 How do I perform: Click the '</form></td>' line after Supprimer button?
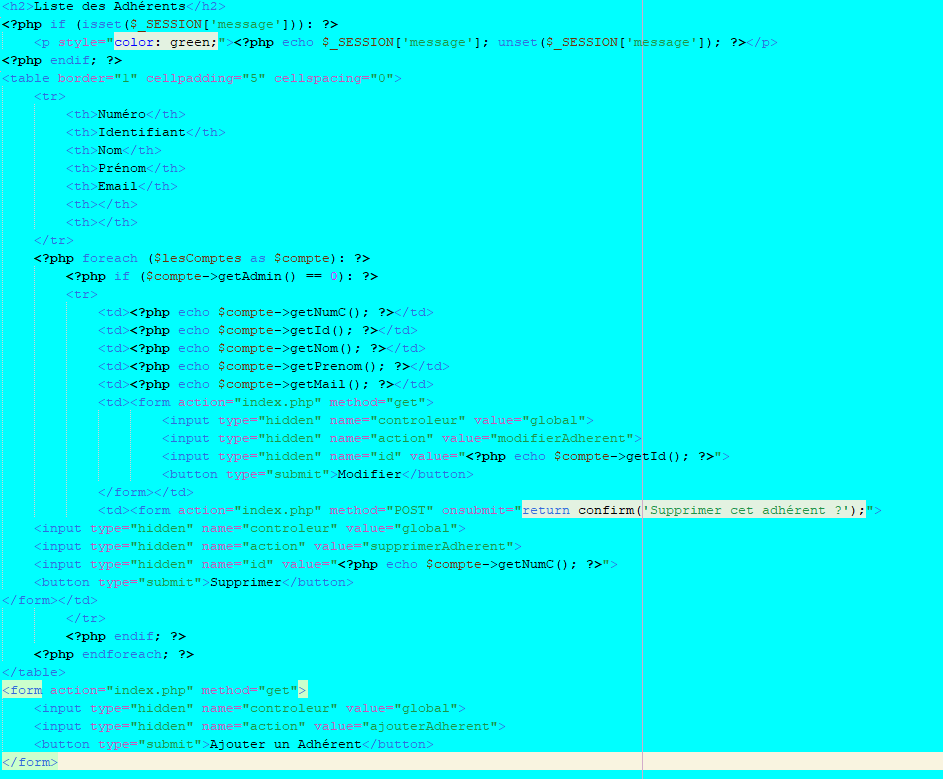point(50,601)
